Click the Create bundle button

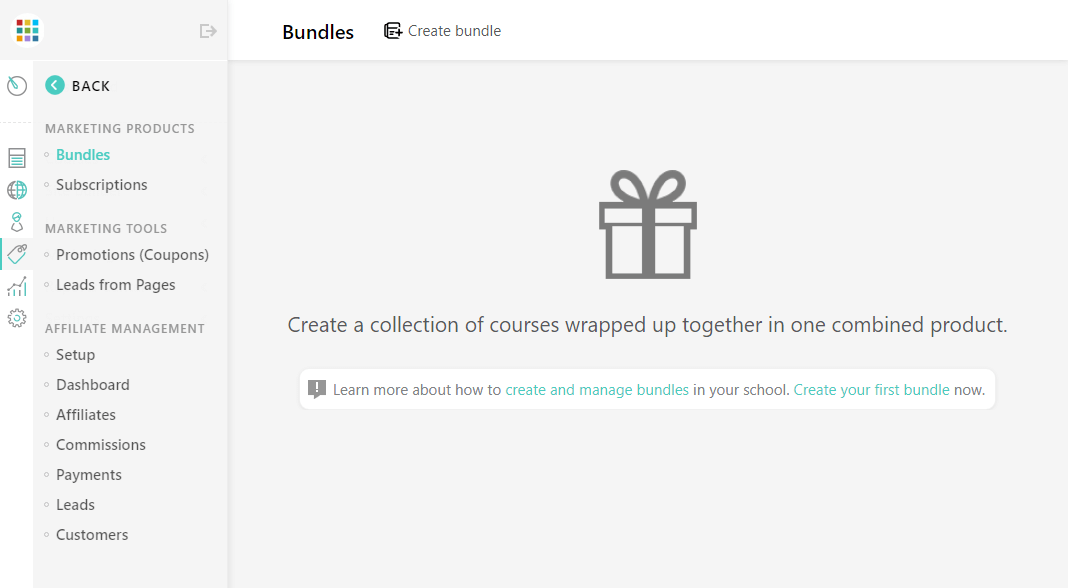click(442, 31)
